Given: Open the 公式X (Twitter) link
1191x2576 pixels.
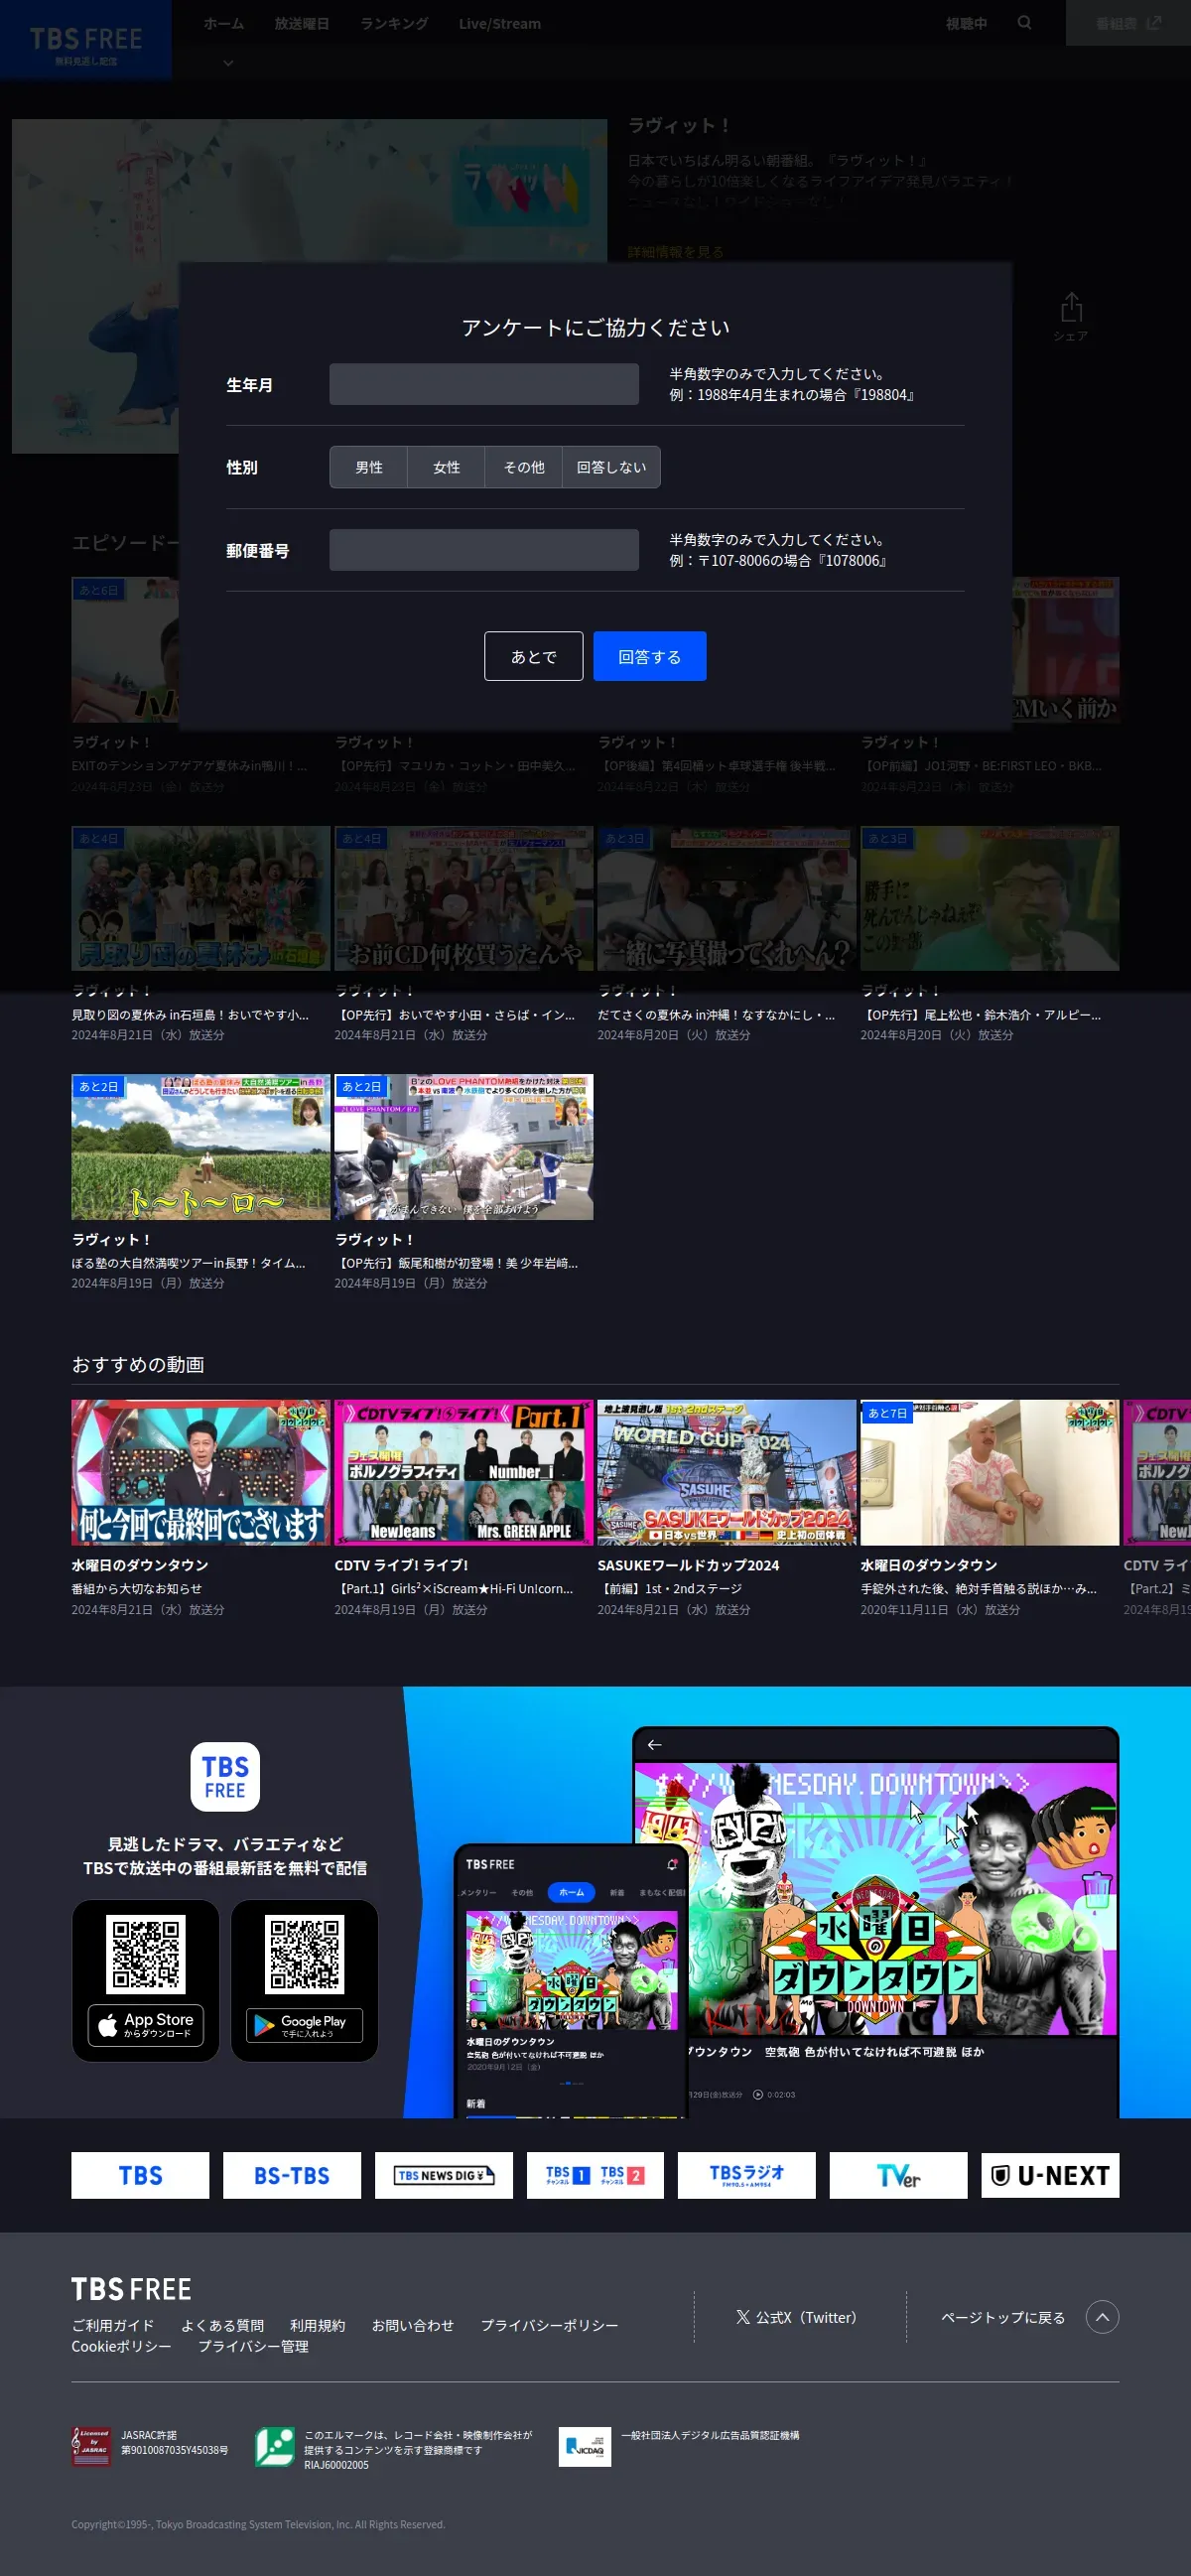Looking at the screenshot, I should [797, 2317].
